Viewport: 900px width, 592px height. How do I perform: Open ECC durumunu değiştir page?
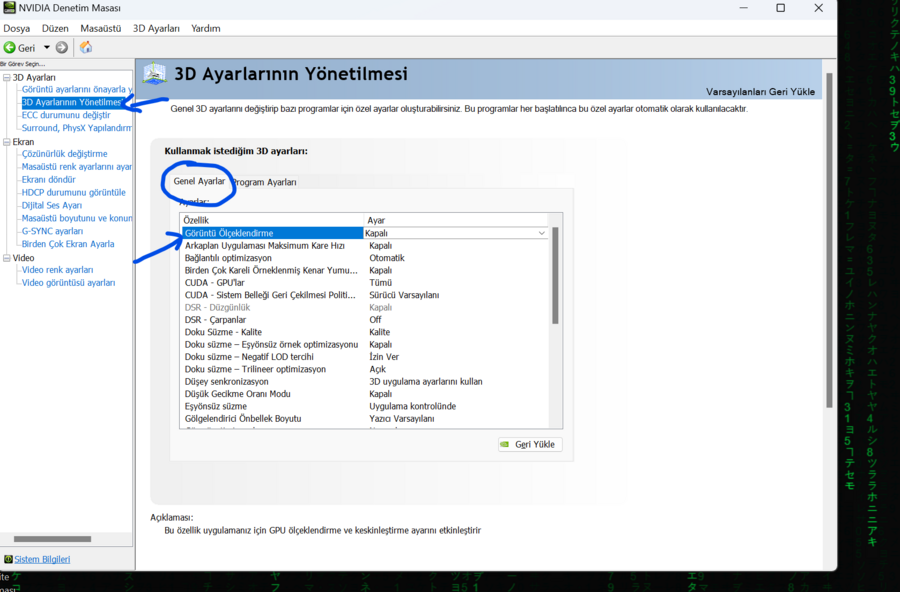(66, 115)
